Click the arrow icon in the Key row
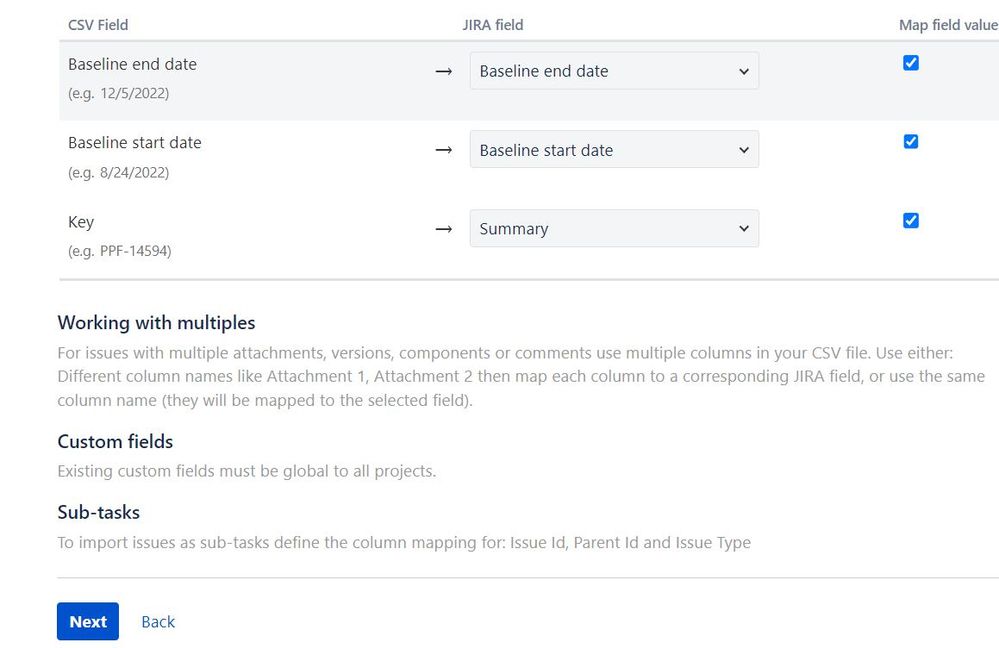Viewport: 999px width, 648px height. pos(443,229)
